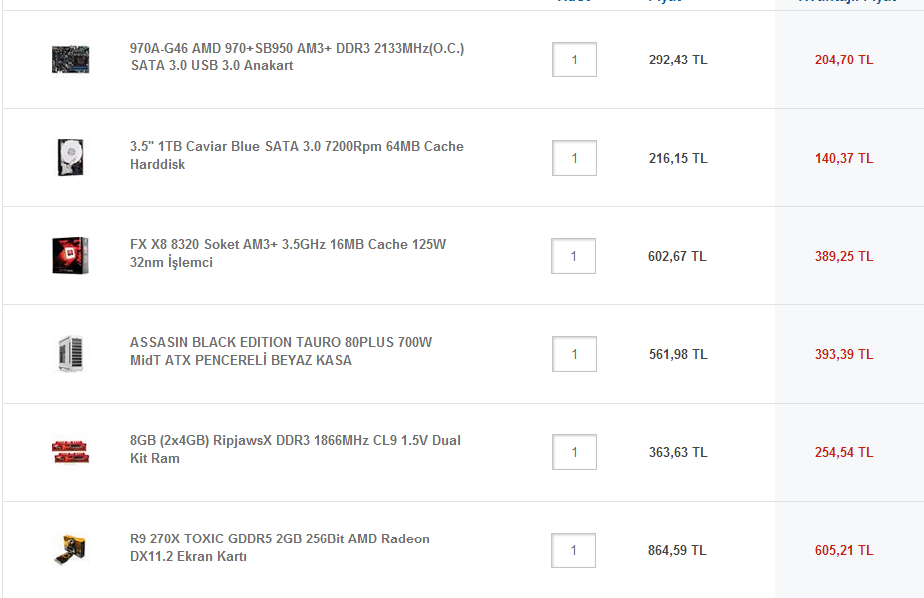
Task: Click the Caviar Blue hard disk thumbnail
Action: [70, 157]
